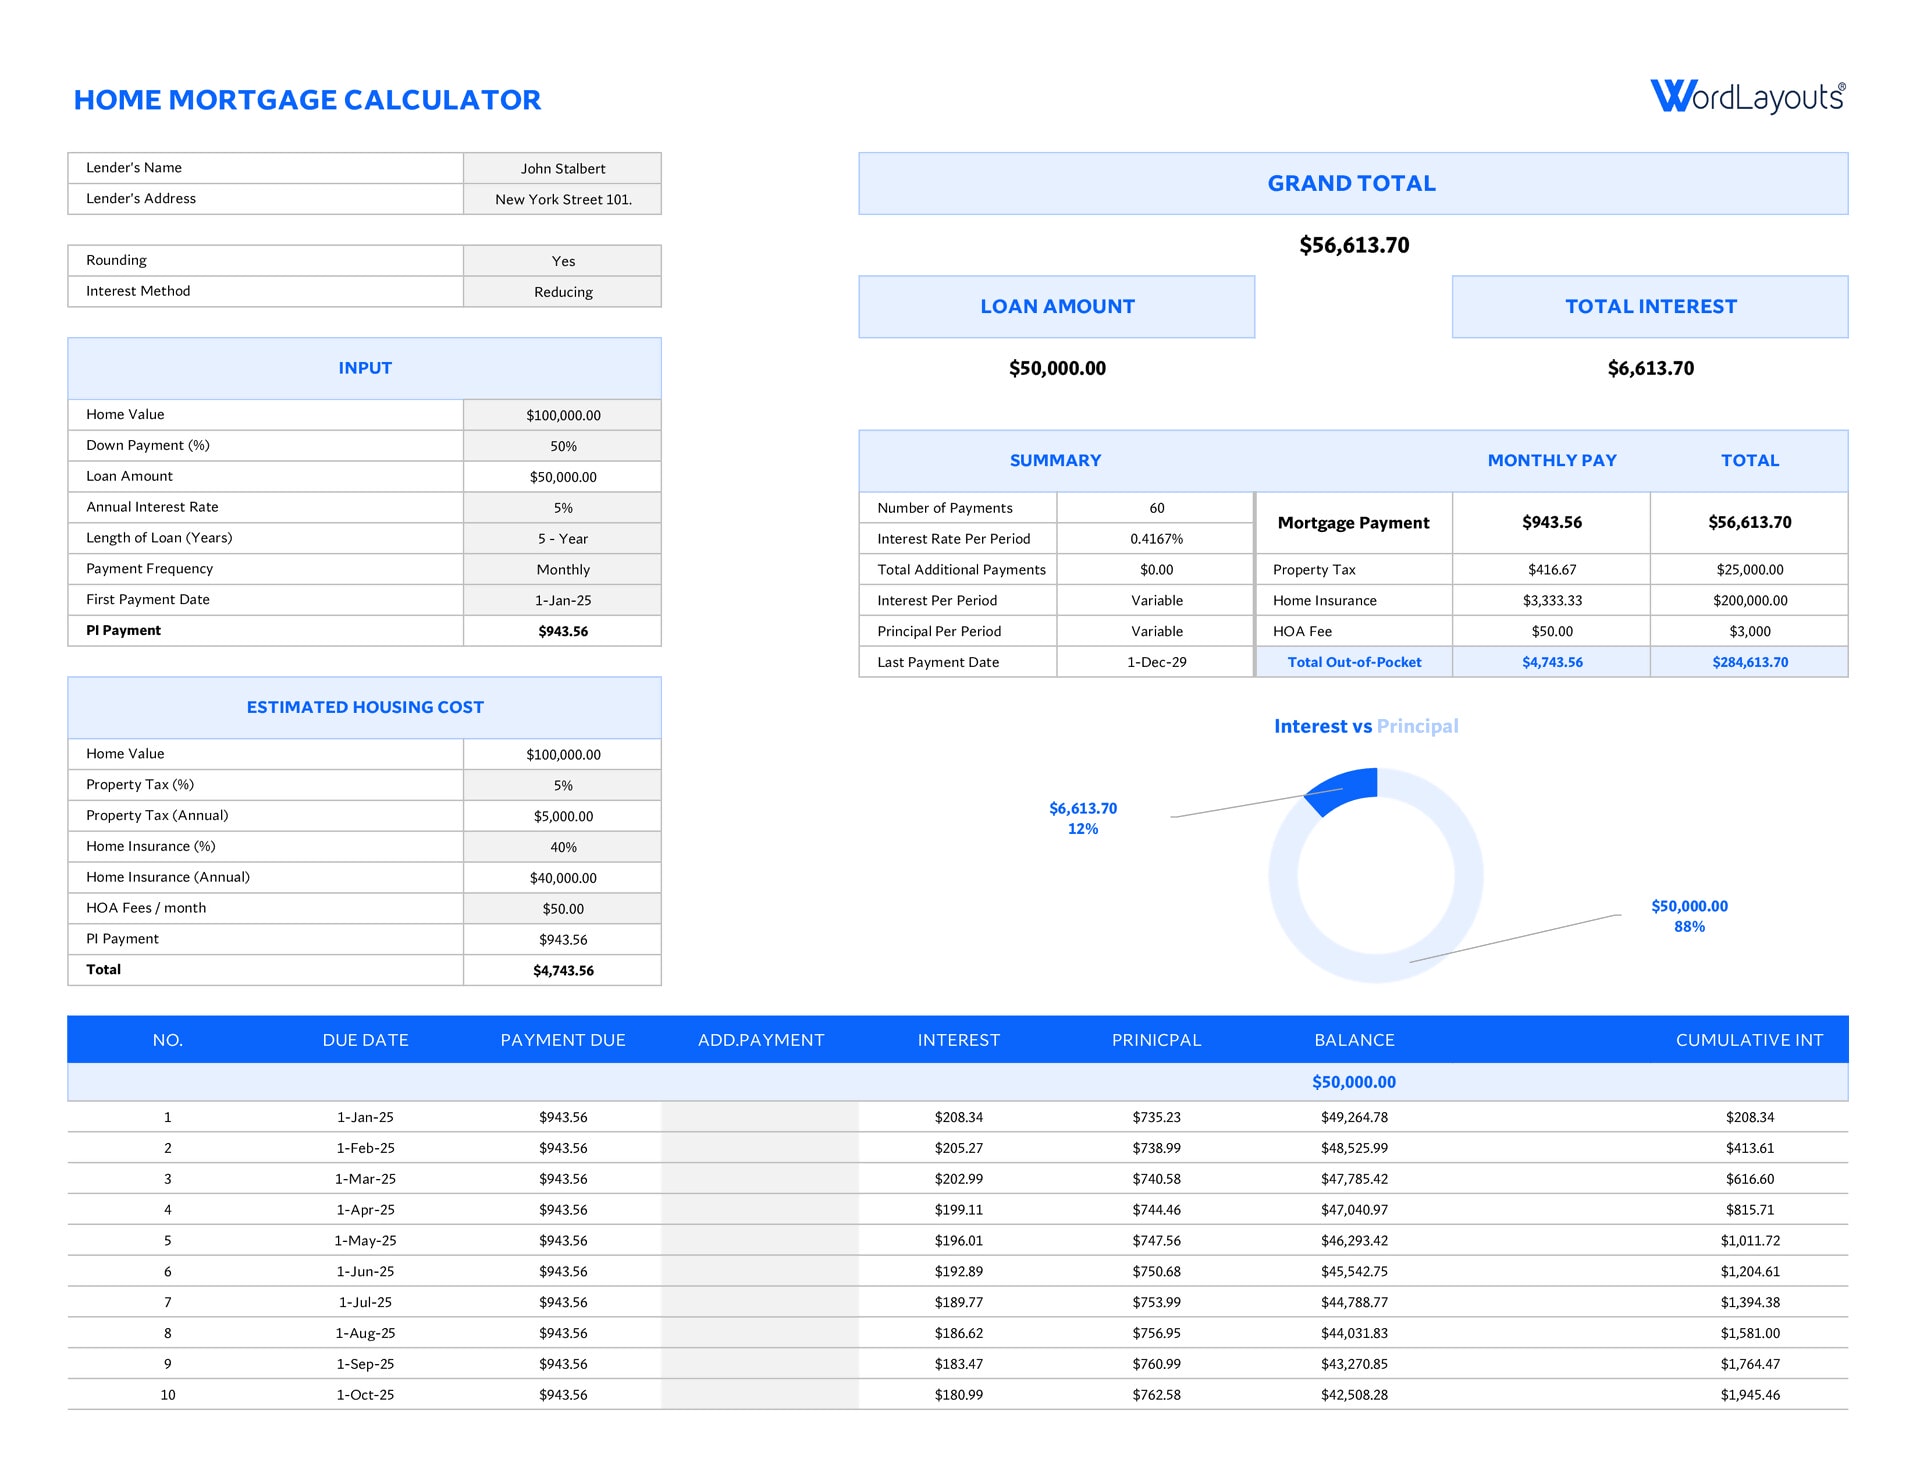Click the WordLayouts logo
This screenshot has height=1484, width=1920.
(x=1747, y=97)
